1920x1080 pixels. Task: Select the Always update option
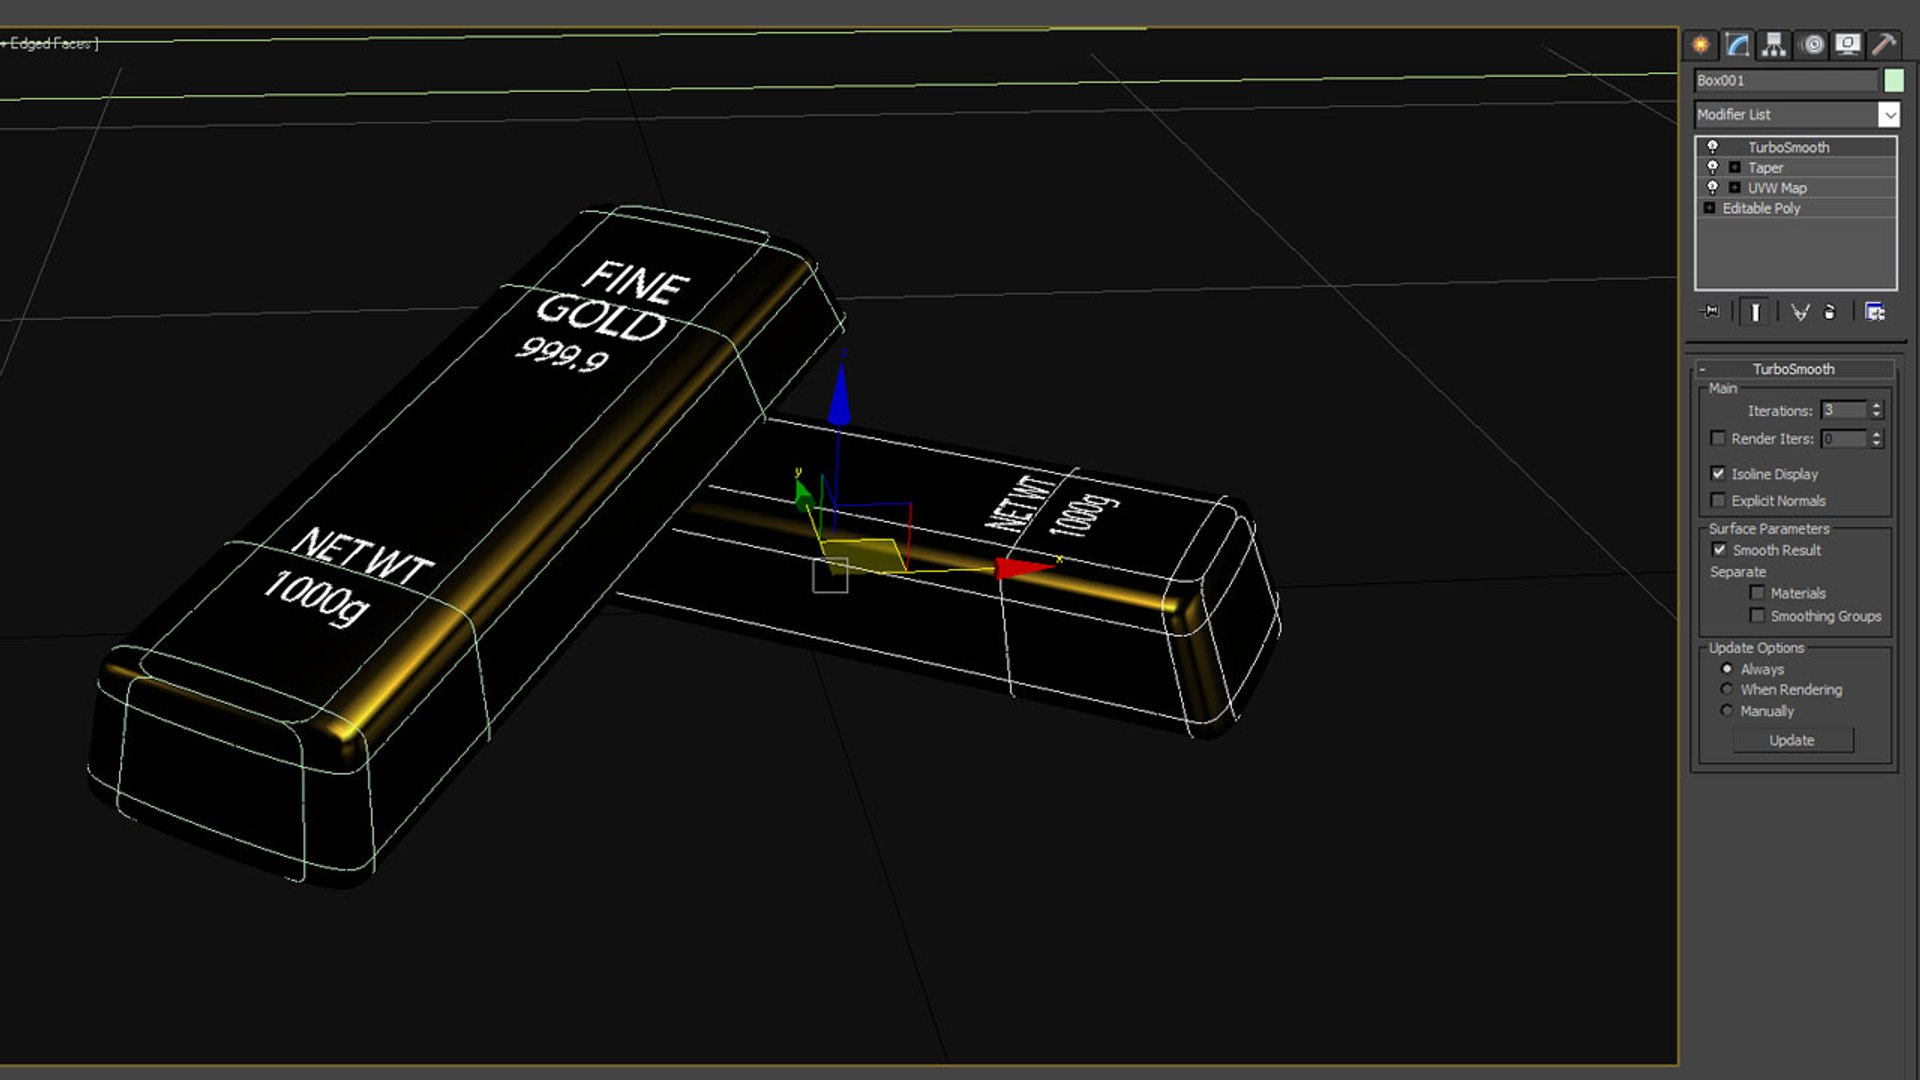coord(1727,669)
